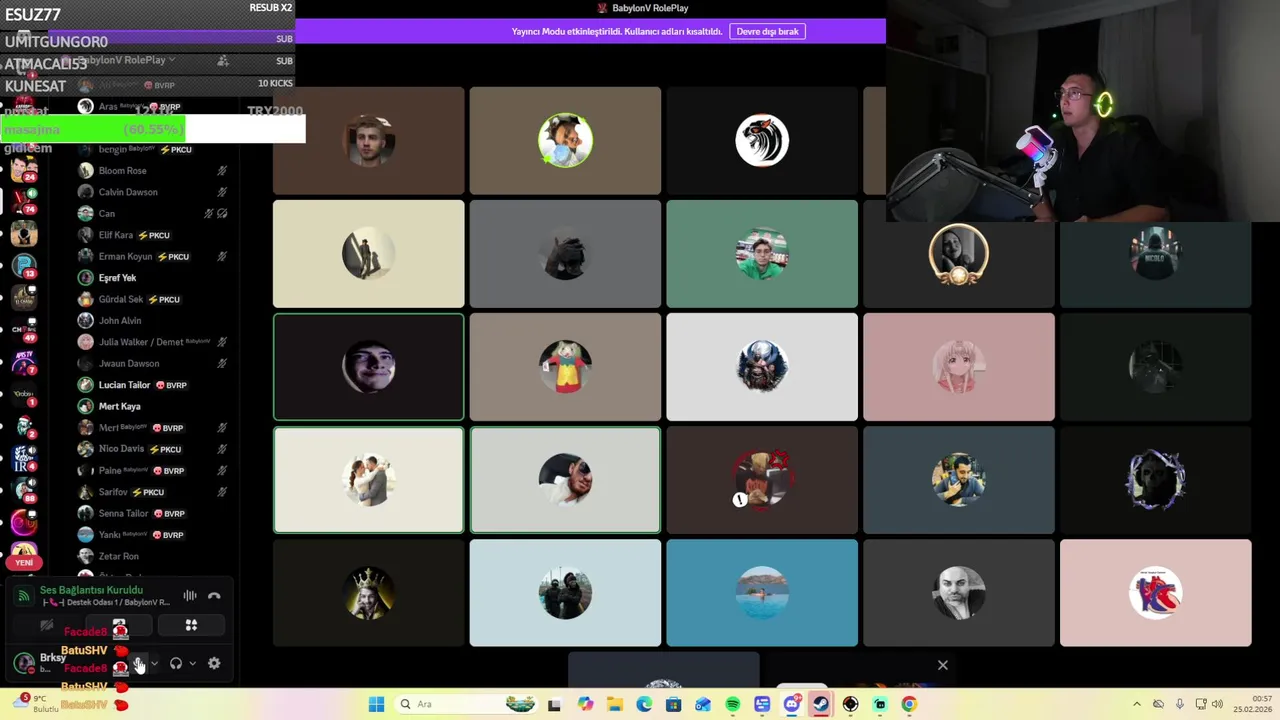Open Microsoft Edge from taskbar
The width and height of the screenshot is (1280, 720).
tap(644, 704)
